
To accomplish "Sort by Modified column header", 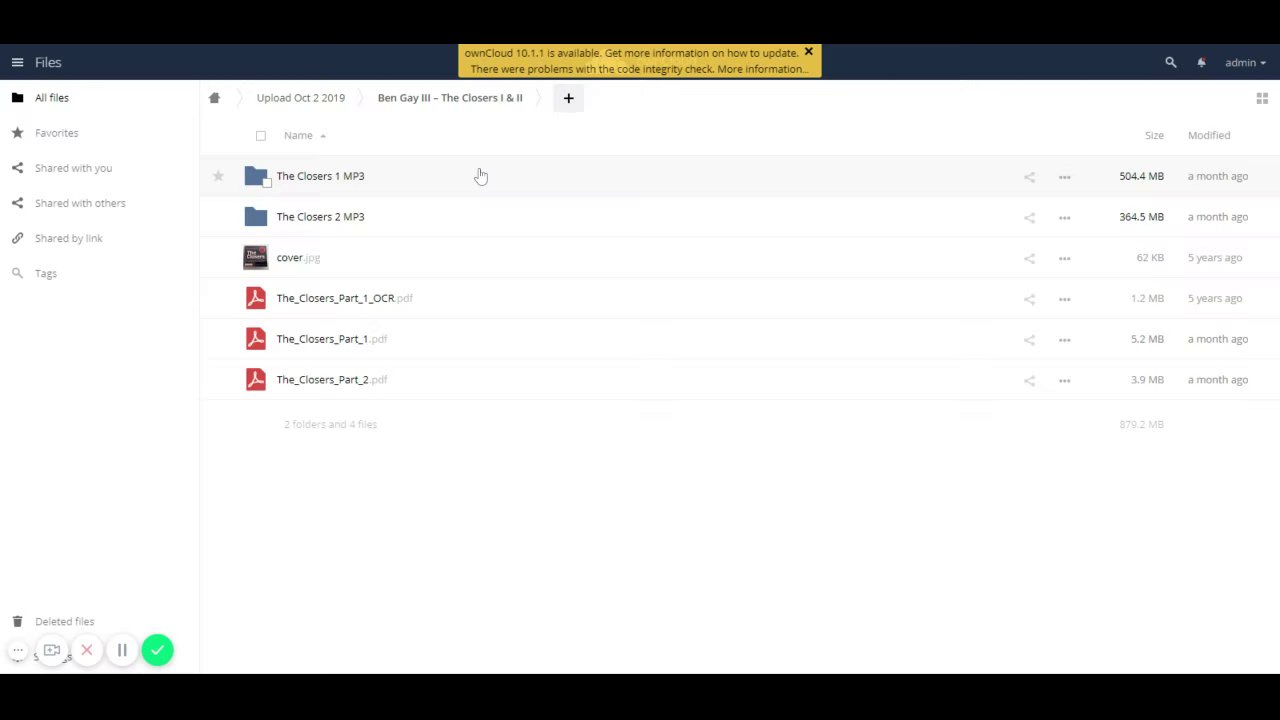I will pyautogui.click(x=1209, y=135).
